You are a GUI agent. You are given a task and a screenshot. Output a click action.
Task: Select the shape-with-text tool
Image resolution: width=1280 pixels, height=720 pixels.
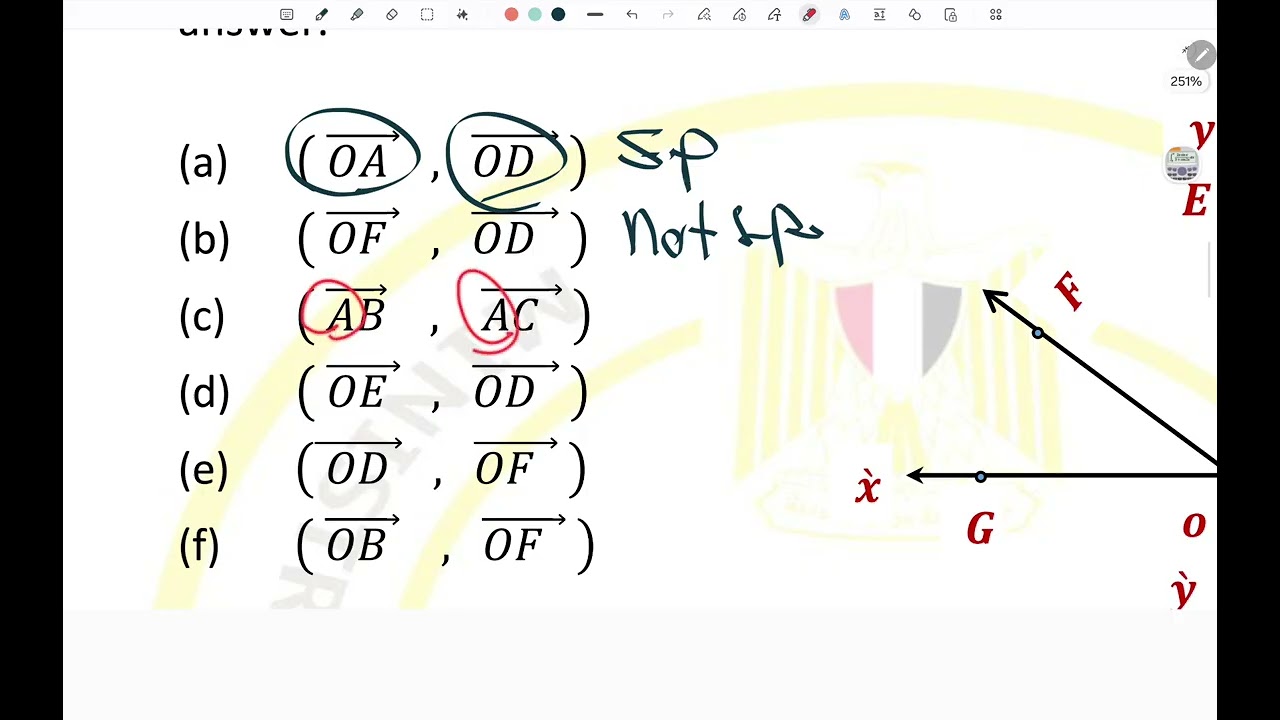[774, 15]
